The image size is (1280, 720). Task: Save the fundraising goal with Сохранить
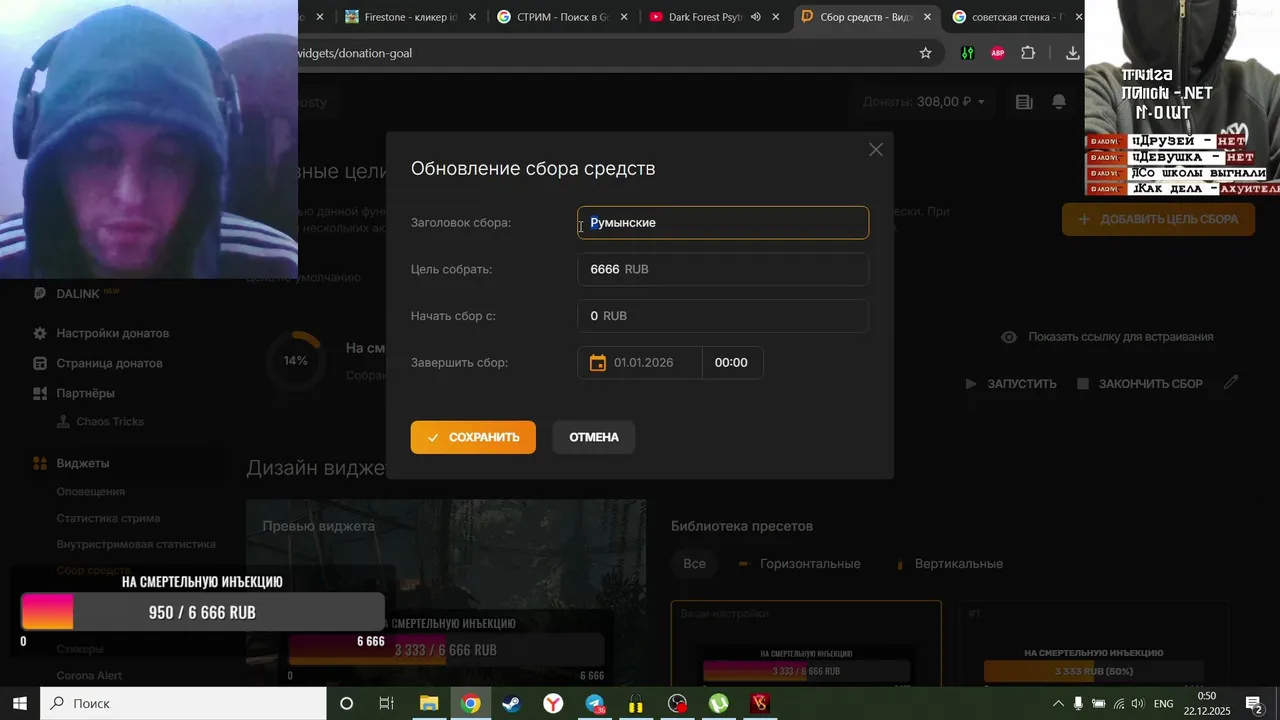point(473,437)
